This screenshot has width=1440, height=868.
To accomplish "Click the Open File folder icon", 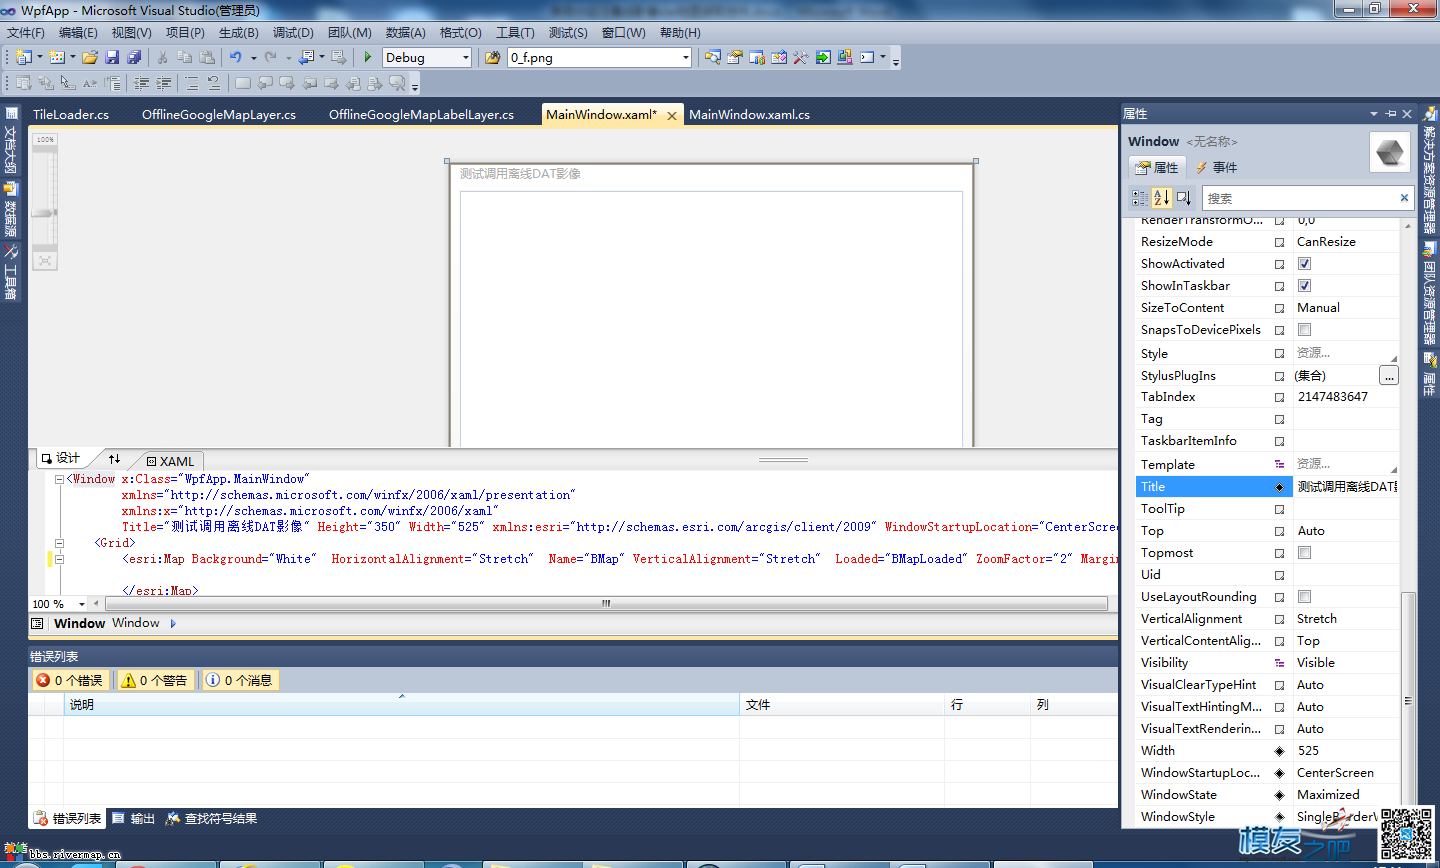I will pos(90,58).
